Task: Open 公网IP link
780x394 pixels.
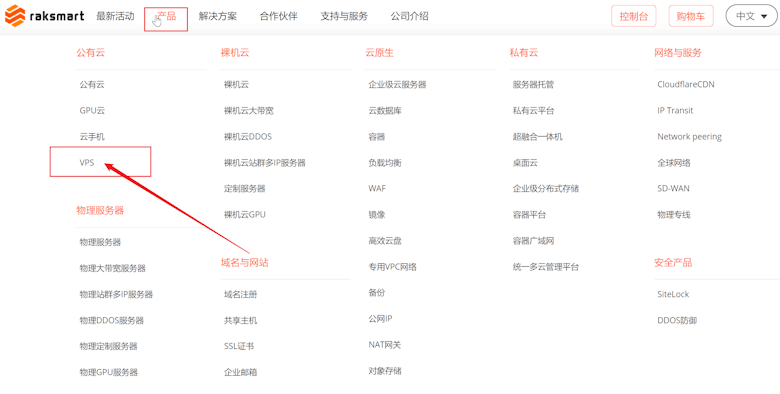Action: (381, 318)
